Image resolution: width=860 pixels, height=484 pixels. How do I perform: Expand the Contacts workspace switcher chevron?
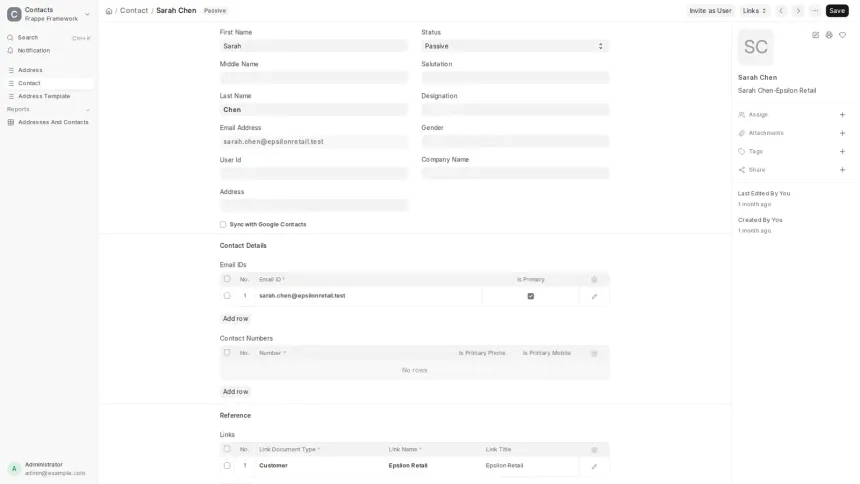87,14
